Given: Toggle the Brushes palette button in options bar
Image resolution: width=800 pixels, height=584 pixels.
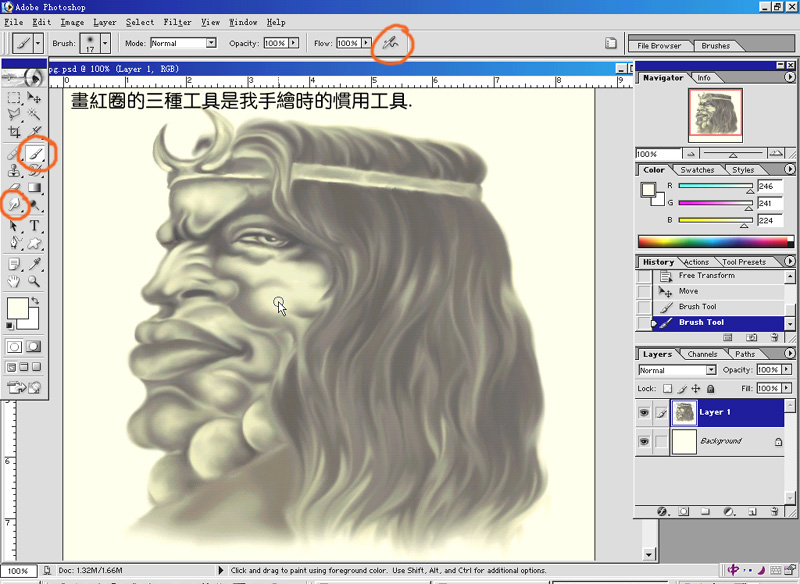Looking at the screenshot, I should [x=611, y=43].
